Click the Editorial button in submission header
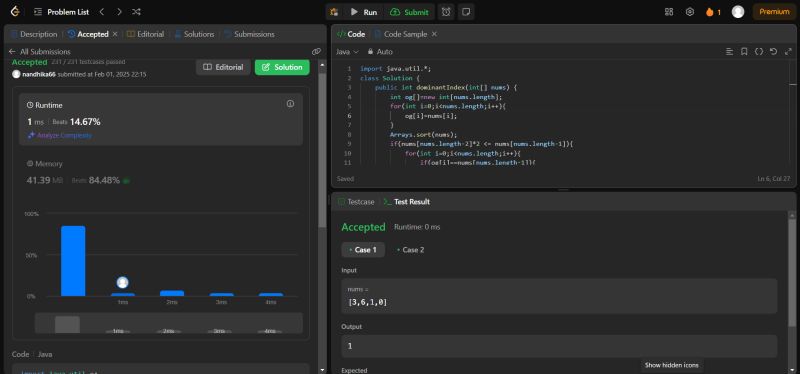The height and width of the screenshot is (374, 800). [x=223, y=67]
